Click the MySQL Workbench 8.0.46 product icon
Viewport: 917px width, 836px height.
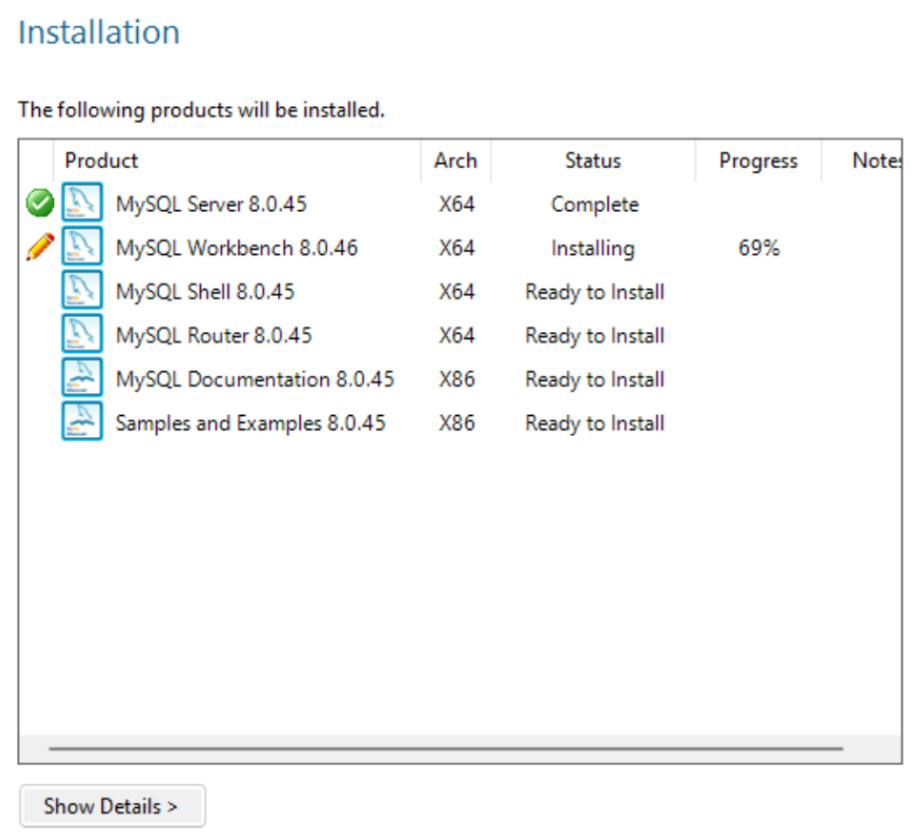click(82, 248)
